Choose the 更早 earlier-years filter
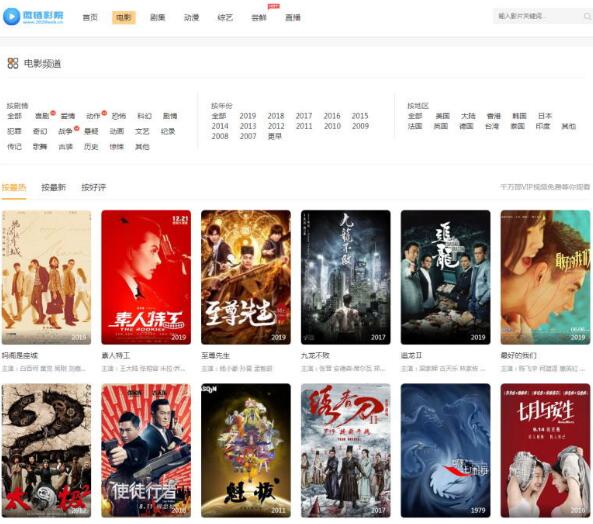This screenshot has width=593, height=524. point(275,136)
